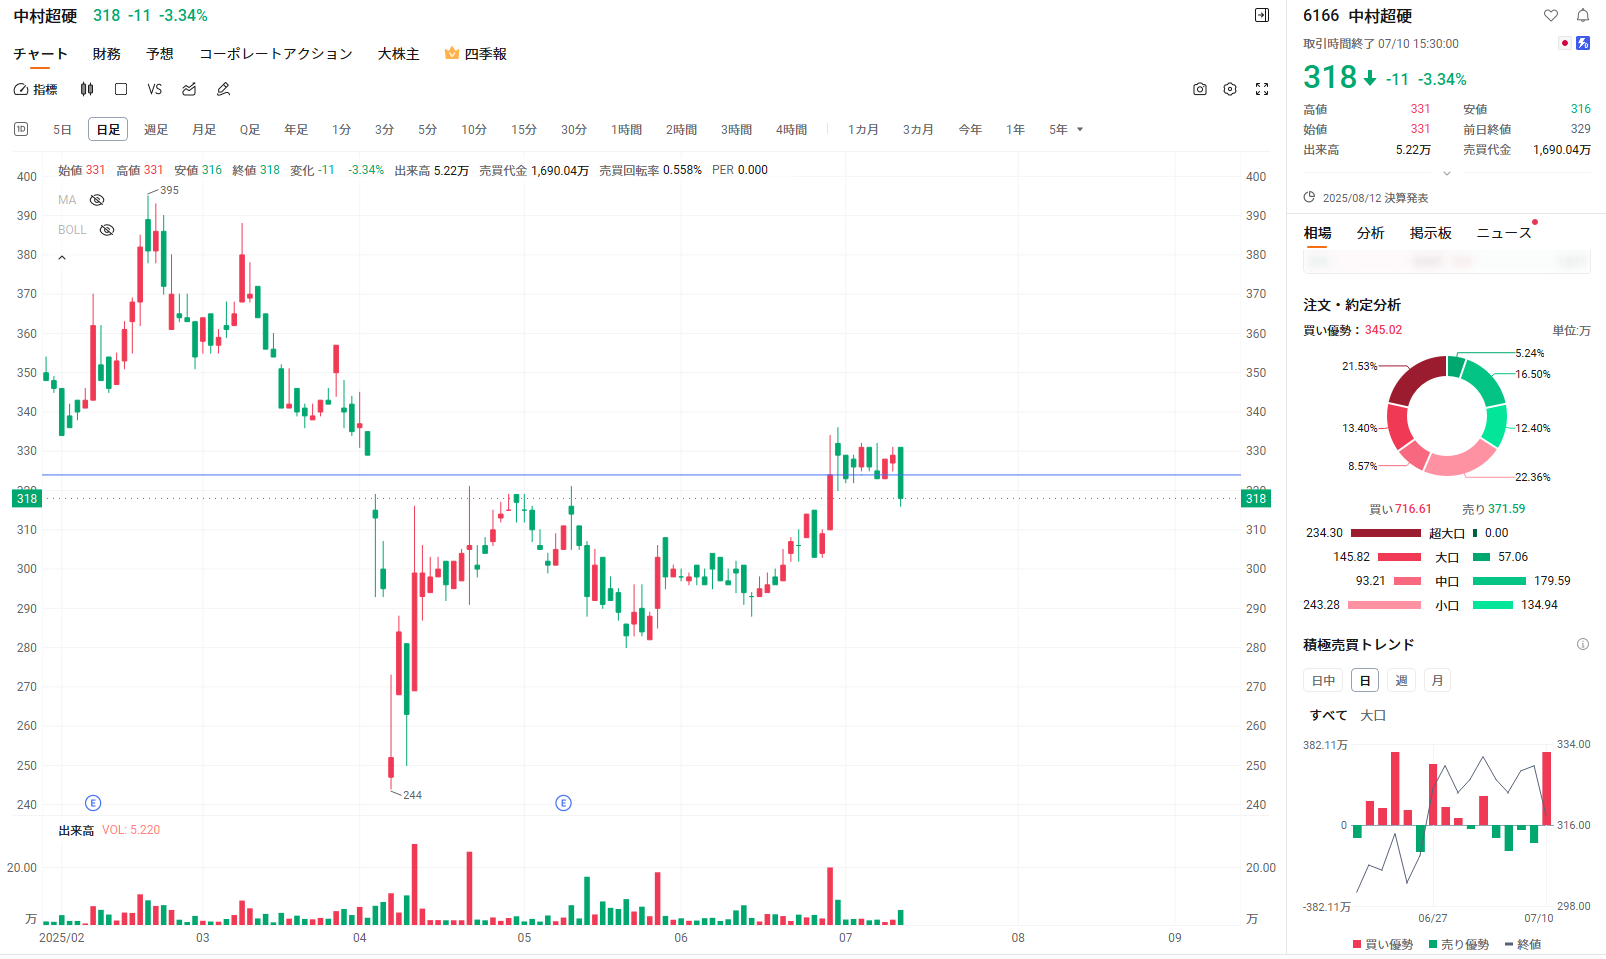The width and height of the screenshot is (1606, 959).
Task: Open chart settings hexagon icon
Action: (1230, 89)
